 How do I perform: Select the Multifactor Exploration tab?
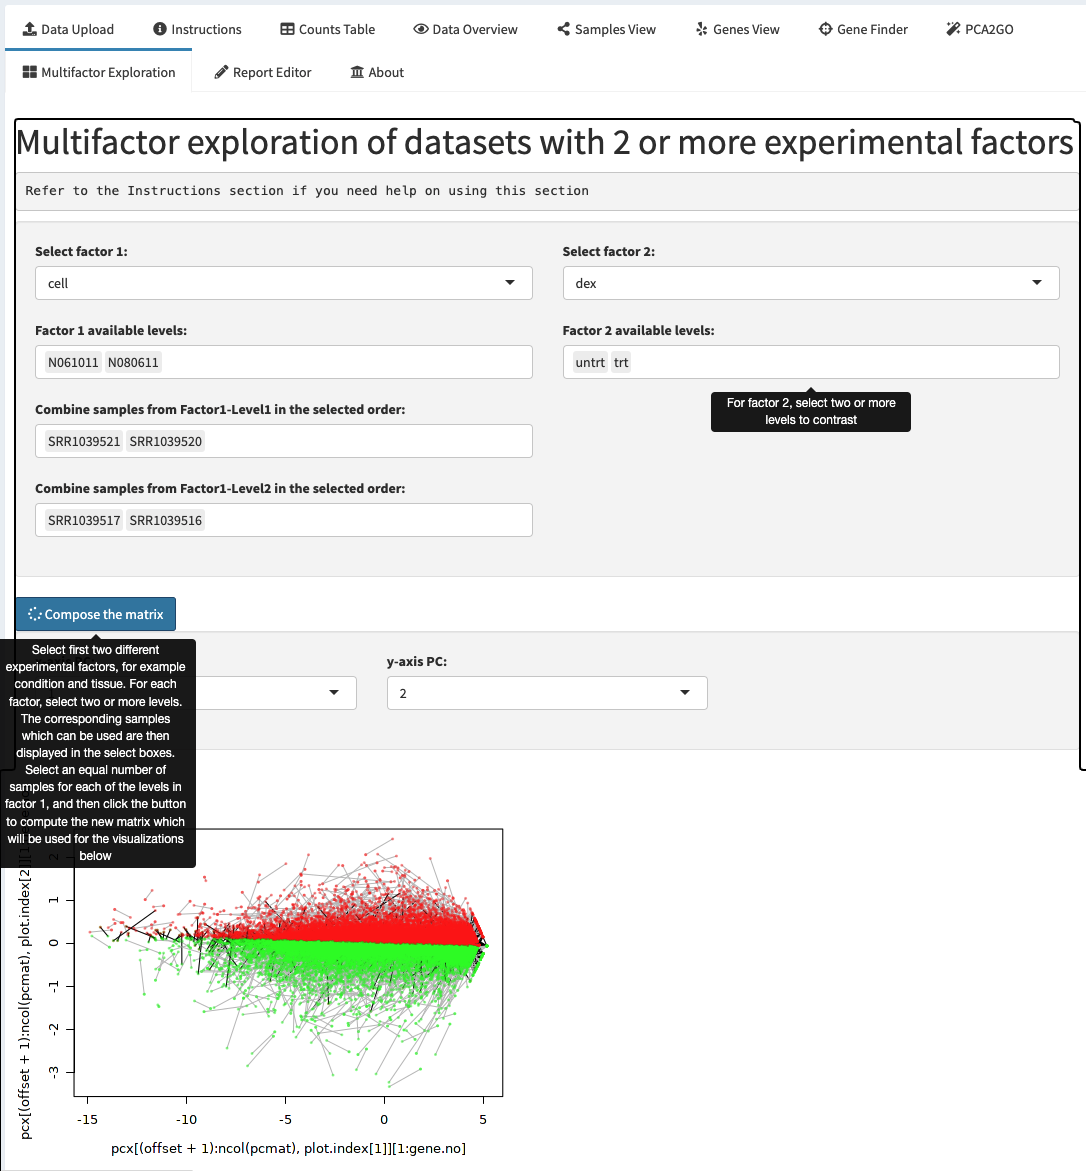99,72
